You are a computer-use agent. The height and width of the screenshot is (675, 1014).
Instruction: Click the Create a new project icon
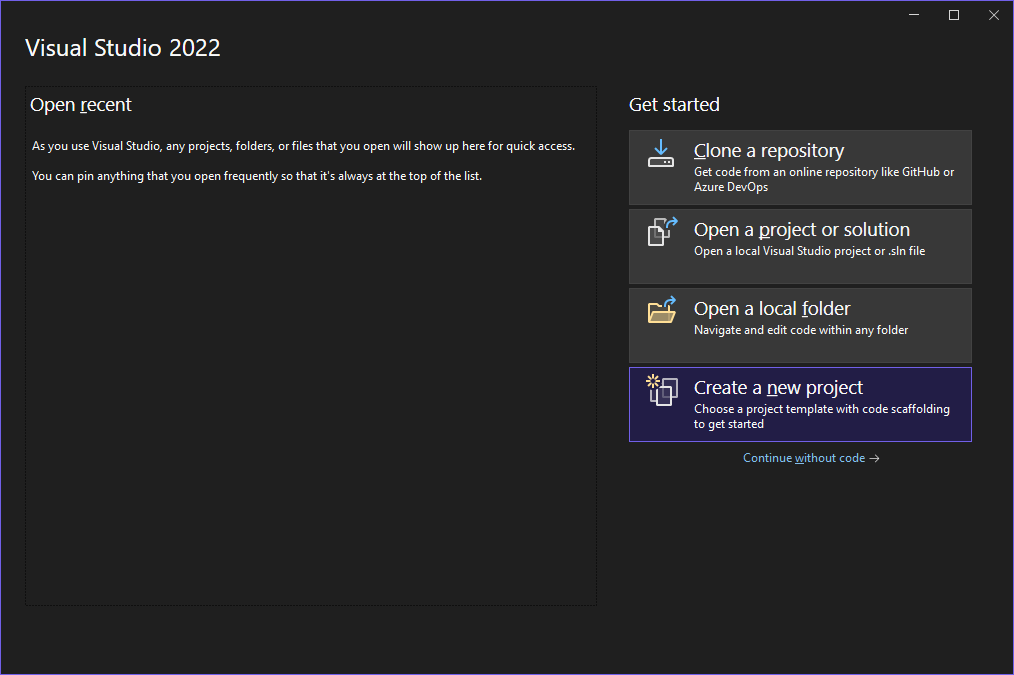coord(662,390)
